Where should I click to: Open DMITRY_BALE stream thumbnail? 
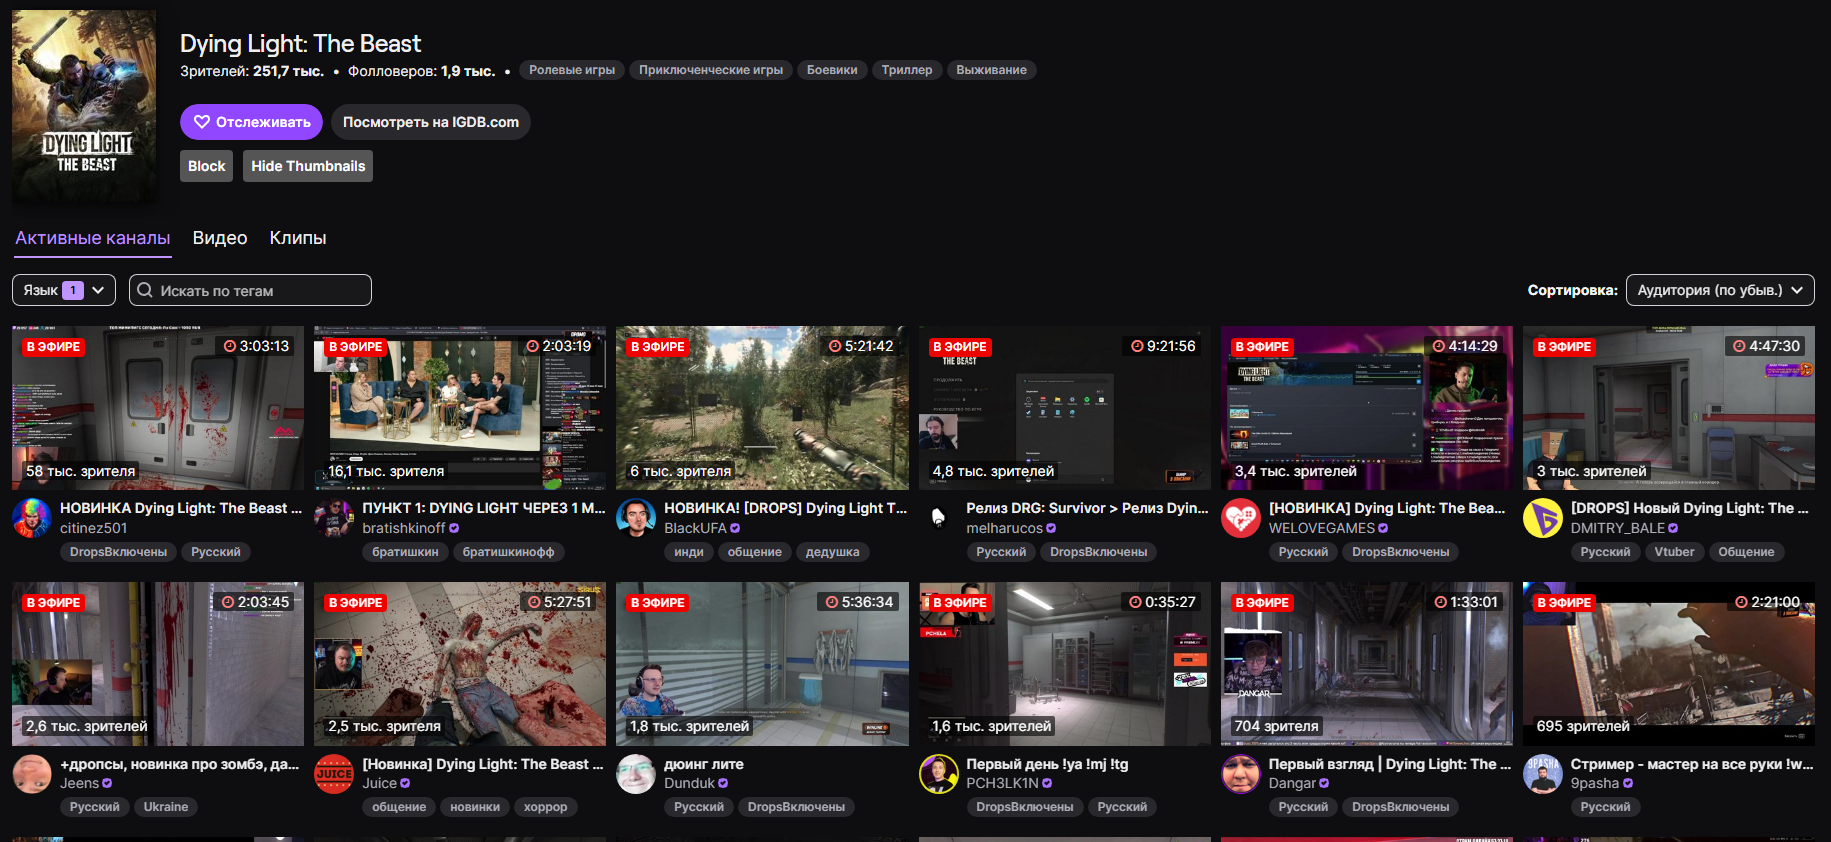(1669, 408)
